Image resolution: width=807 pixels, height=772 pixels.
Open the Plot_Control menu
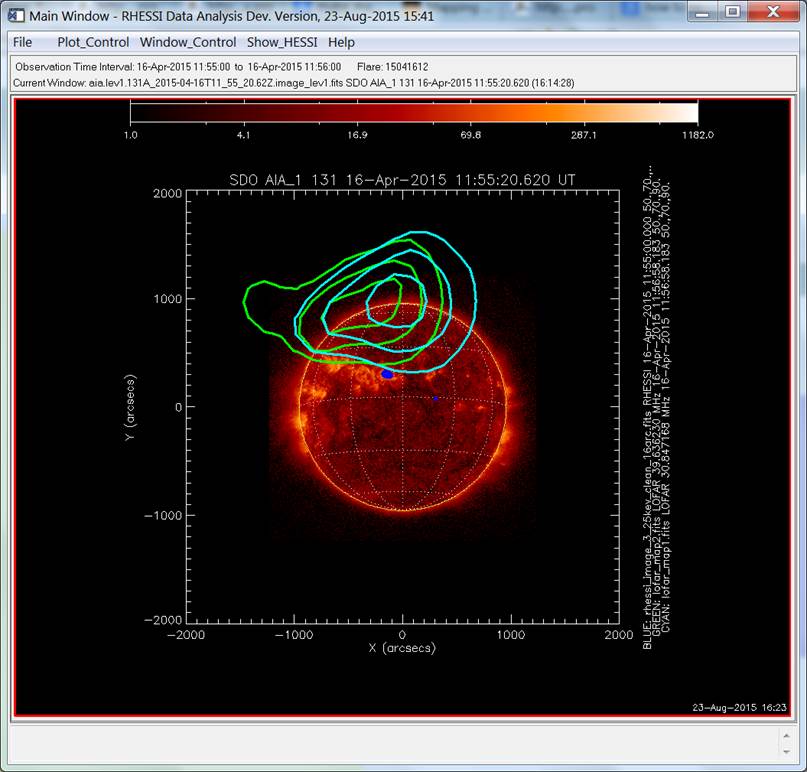(x=93, y=42)
